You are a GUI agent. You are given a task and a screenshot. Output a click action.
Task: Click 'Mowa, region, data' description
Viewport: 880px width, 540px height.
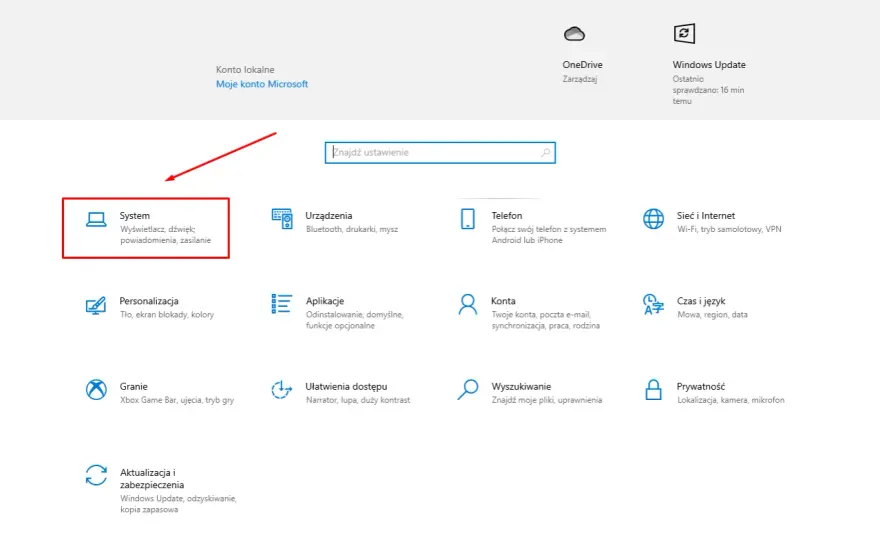point(712,314)
